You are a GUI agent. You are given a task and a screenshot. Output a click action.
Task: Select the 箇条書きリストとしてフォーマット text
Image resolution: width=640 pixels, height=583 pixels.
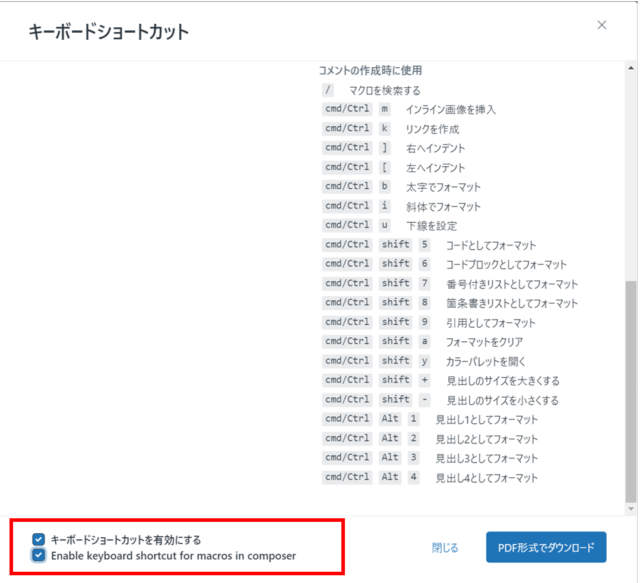coord(512,303)
